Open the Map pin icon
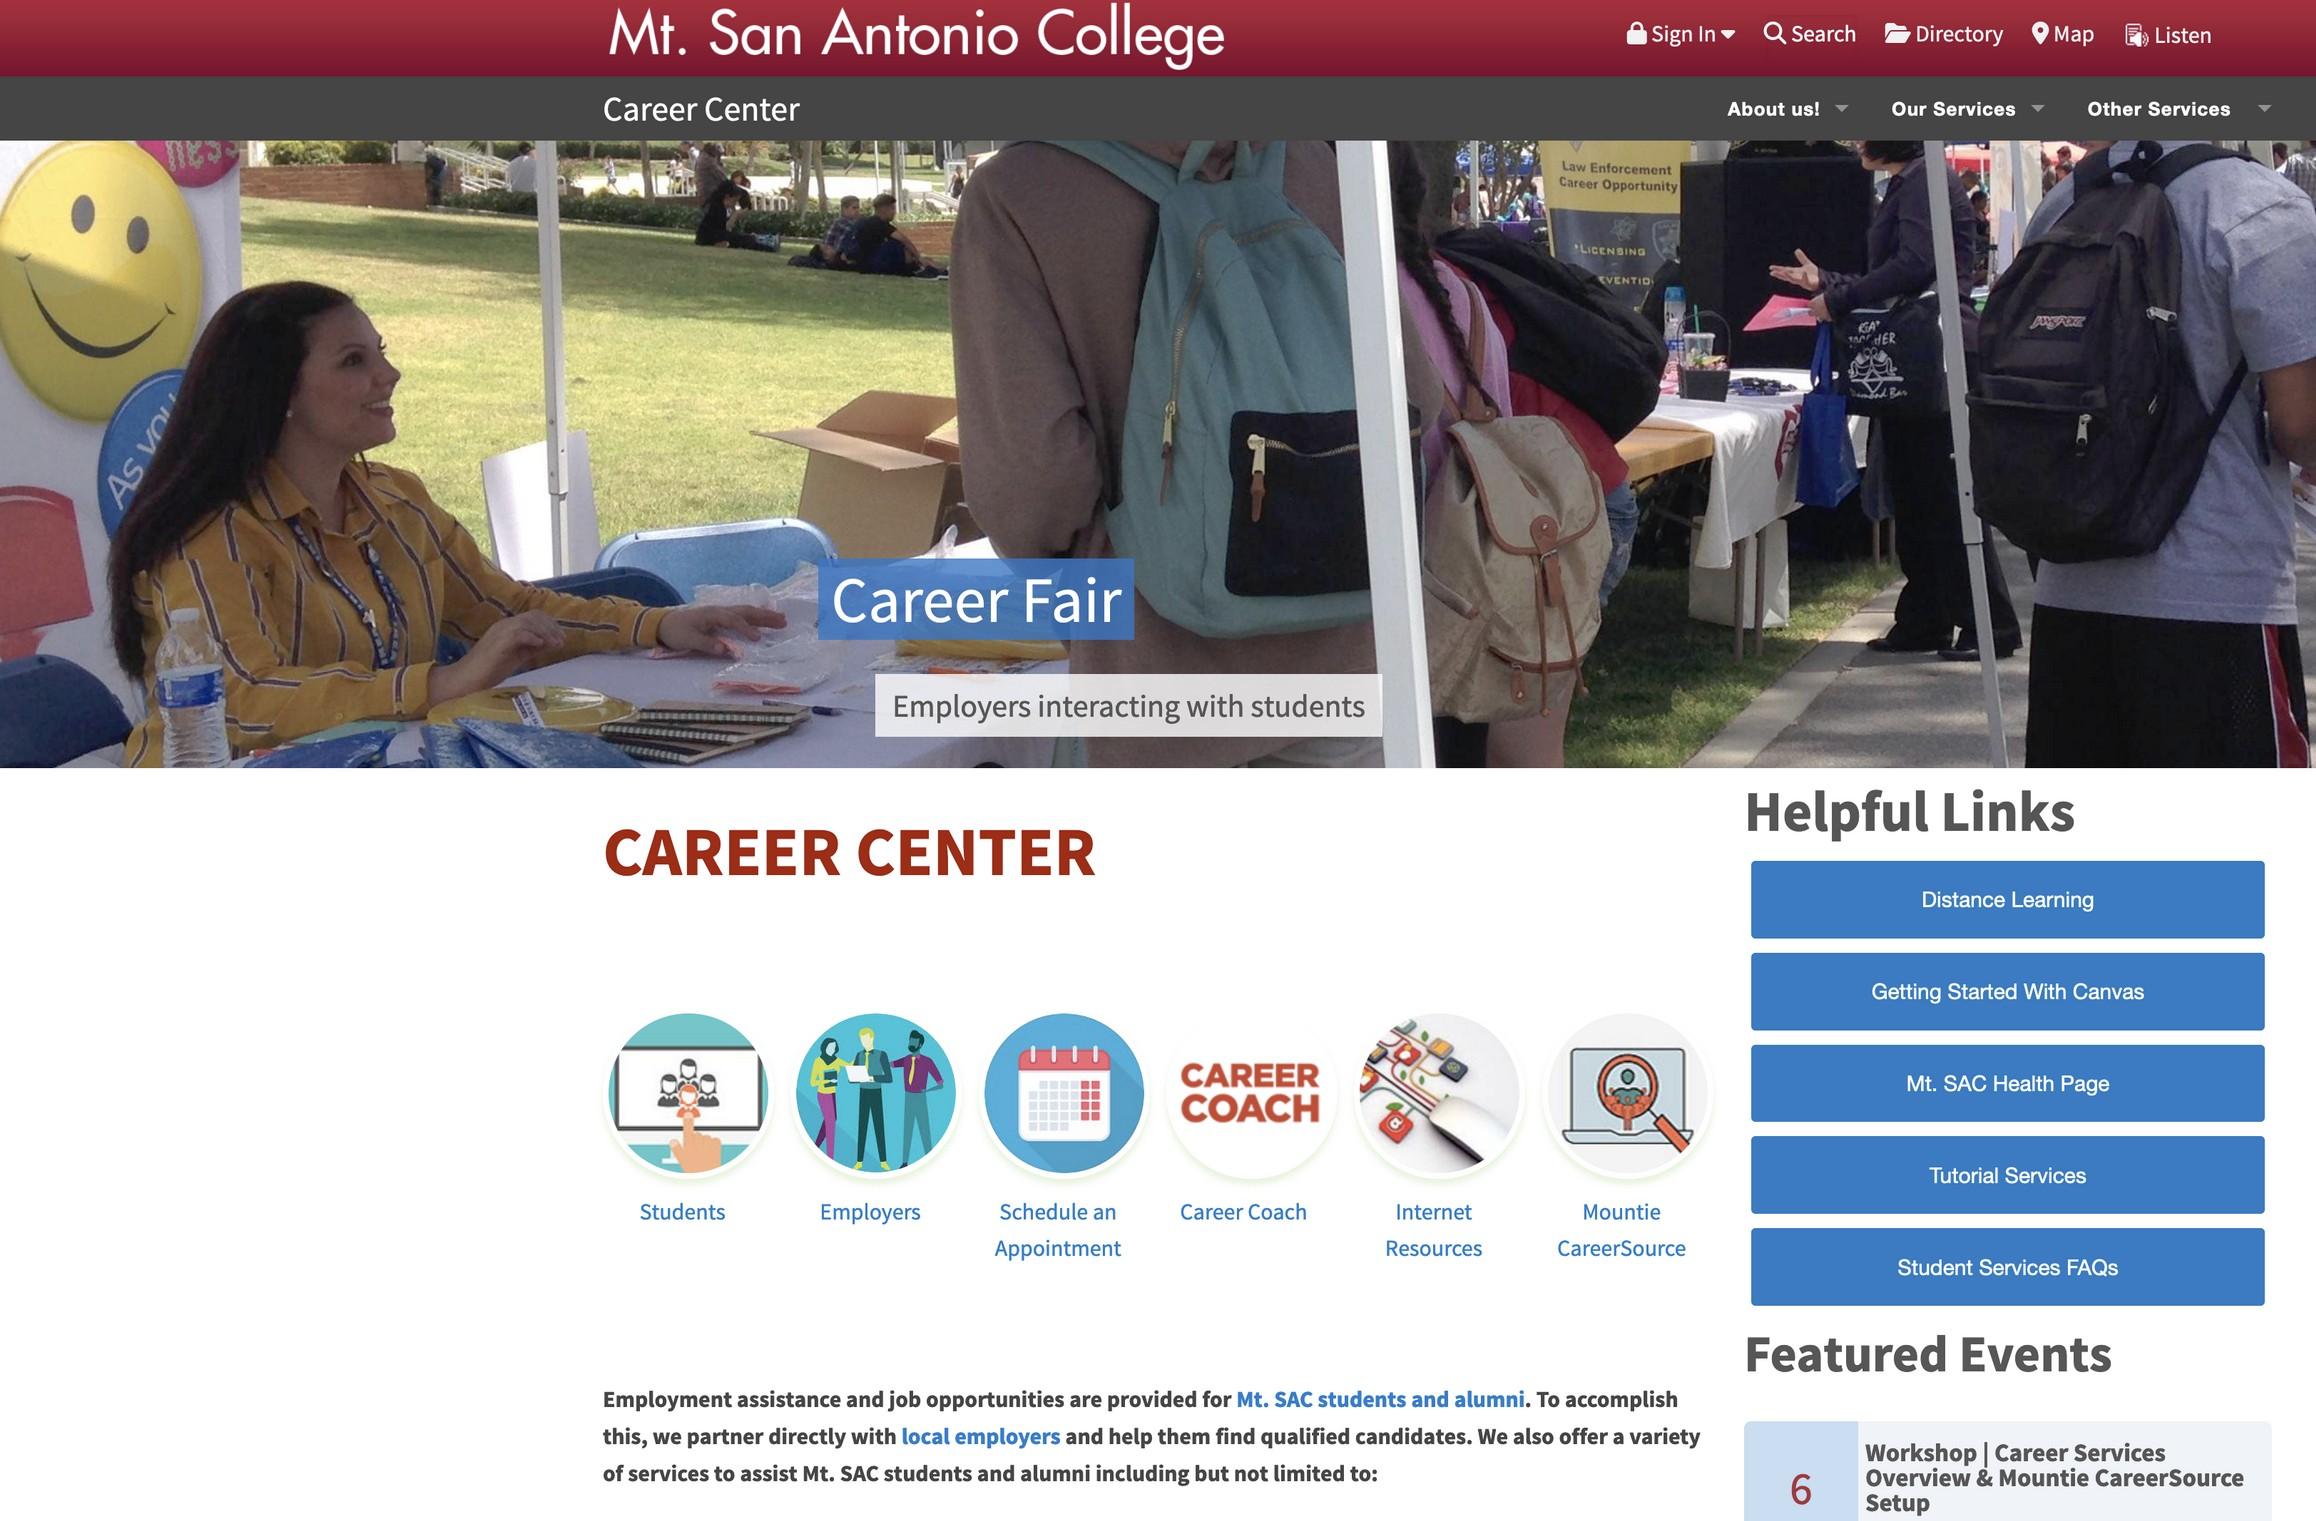The width and height of the screenshot is (2316, 1521). (2040, 33)
